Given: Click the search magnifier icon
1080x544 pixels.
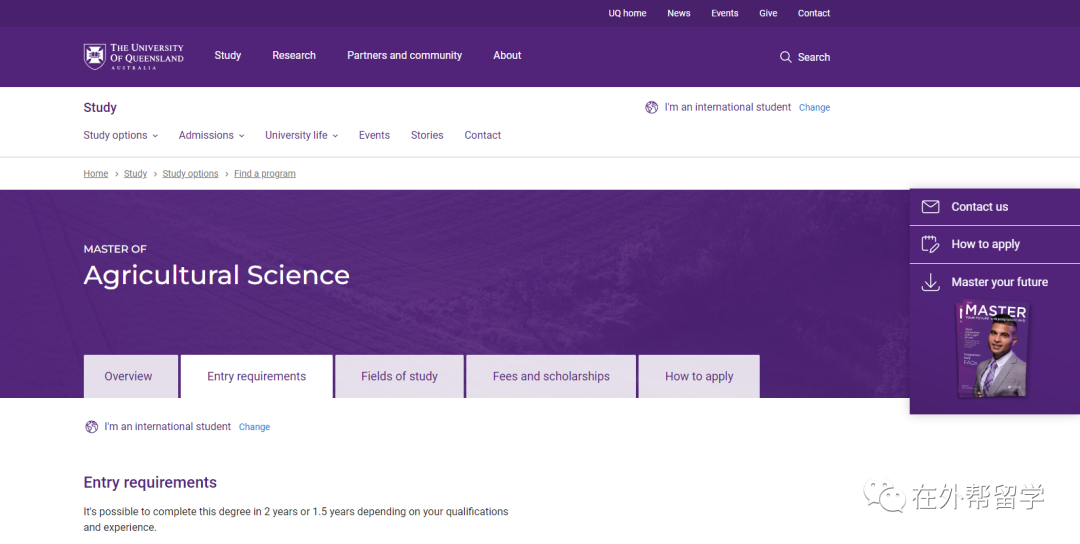Looking at the screenshot, I should (785, 57).
